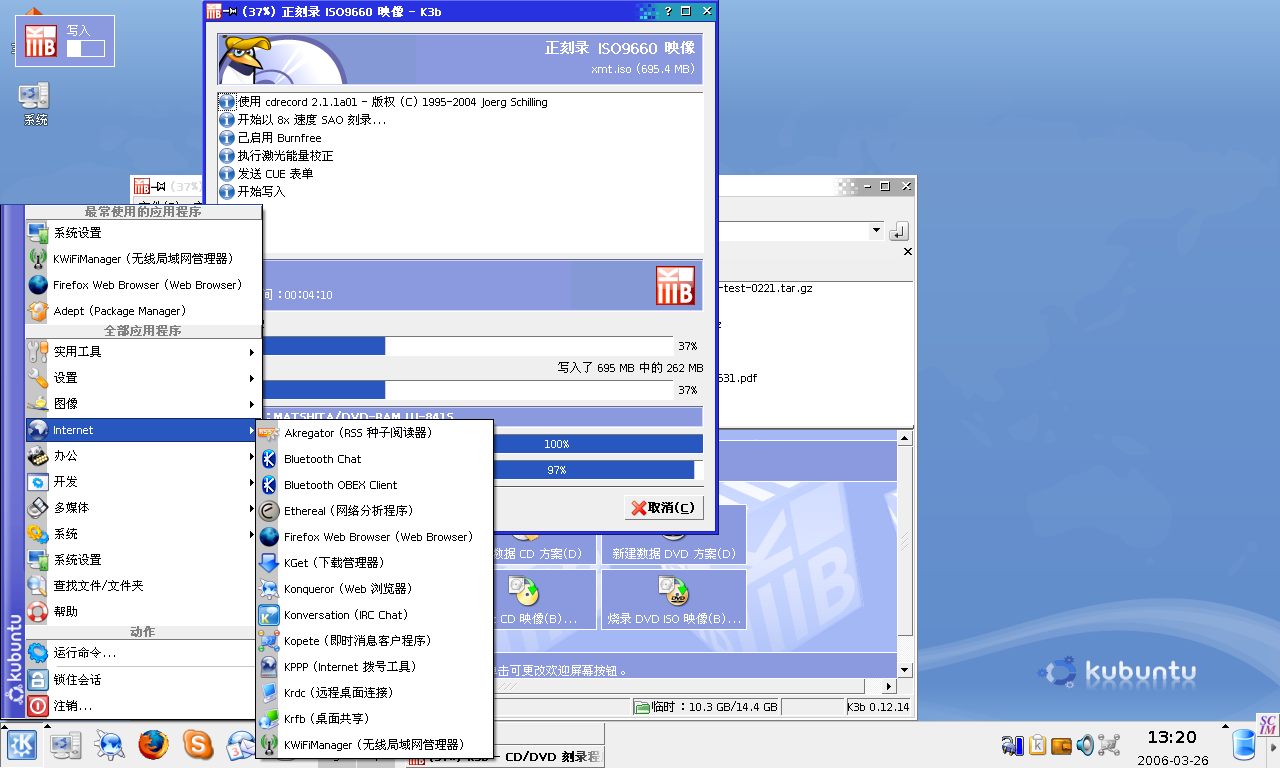
Task: Open Kopete instant messenger
Action: (375, 641)
